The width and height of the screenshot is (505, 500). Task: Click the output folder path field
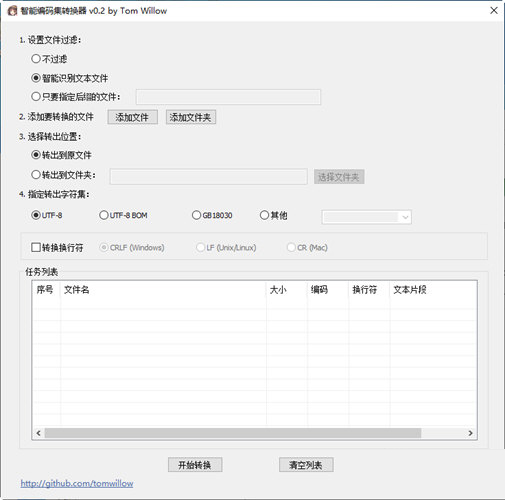[209, 177]
